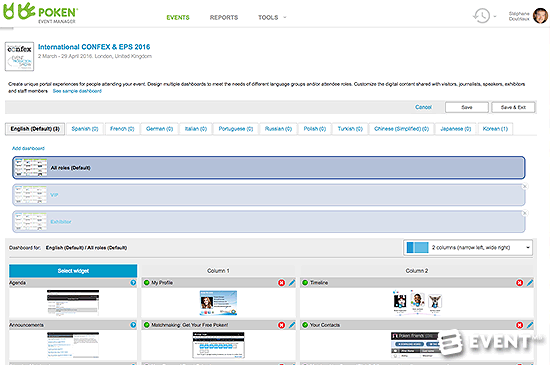
Task: Edit the Your Contacts widget with its pencil icon
Action: [x=530, y=325]
